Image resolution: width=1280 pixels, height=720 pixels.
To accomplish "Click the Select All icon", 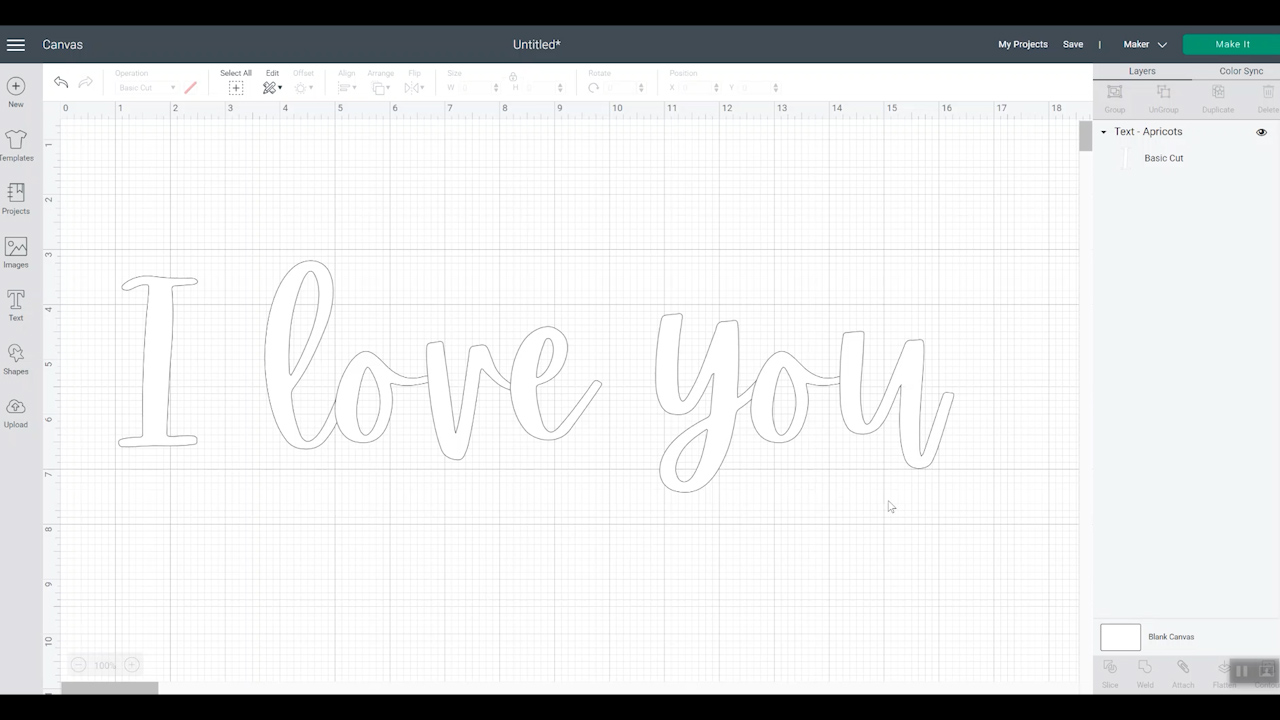I will click(236, 88).
